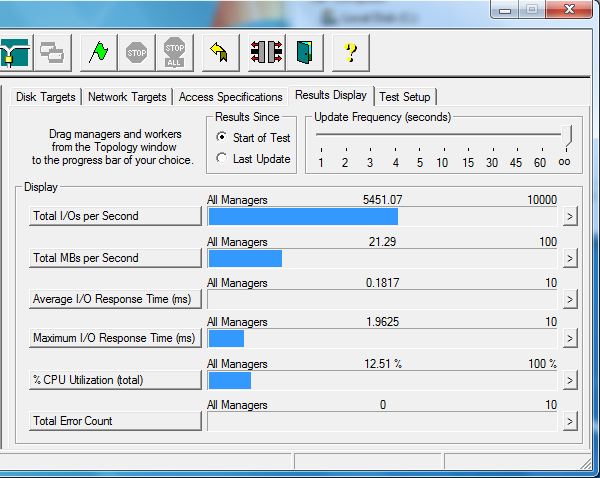Click the 1.9625 maximum response value
The width and height of the screenshot is (600, 478).
[x=382, y=322]
